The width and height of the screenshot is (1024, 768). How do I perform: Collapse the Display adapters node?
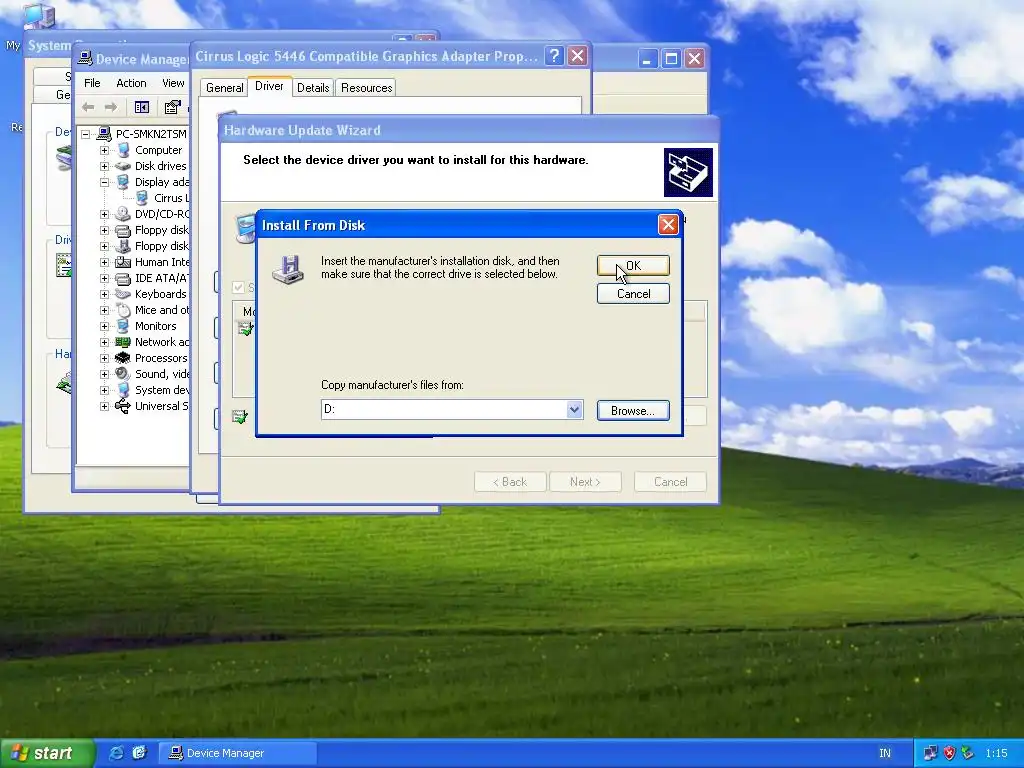coord(104,182)
